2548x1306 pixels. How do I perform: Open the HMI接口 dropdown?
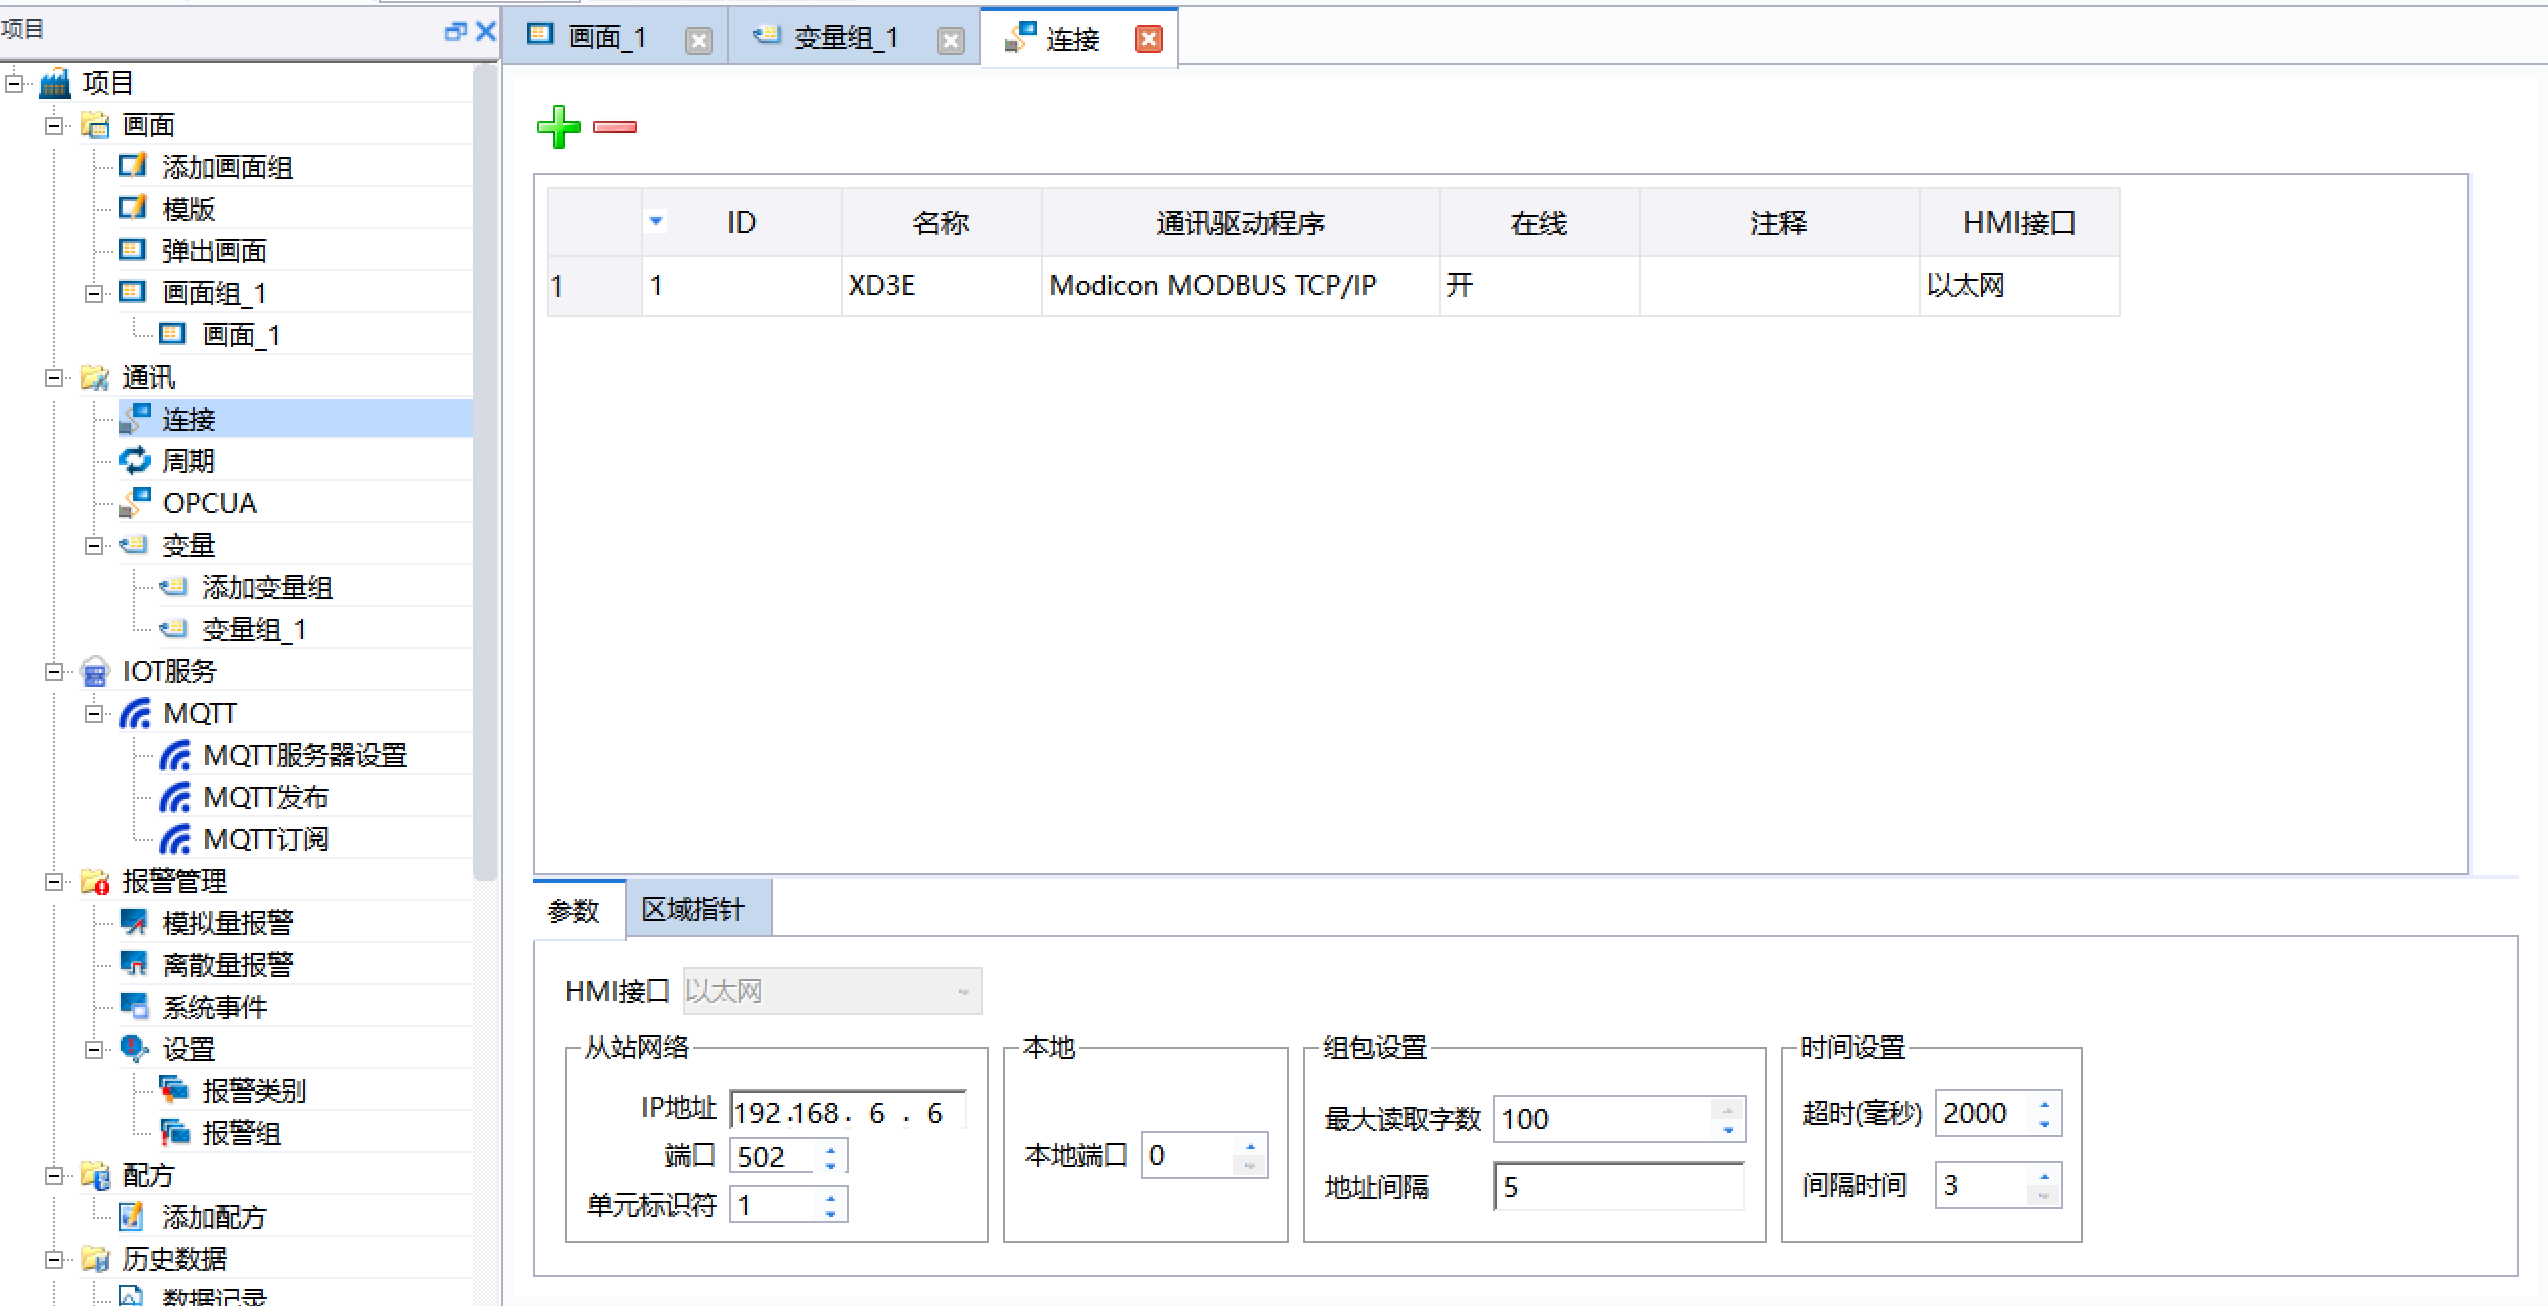tap(832, 991)
